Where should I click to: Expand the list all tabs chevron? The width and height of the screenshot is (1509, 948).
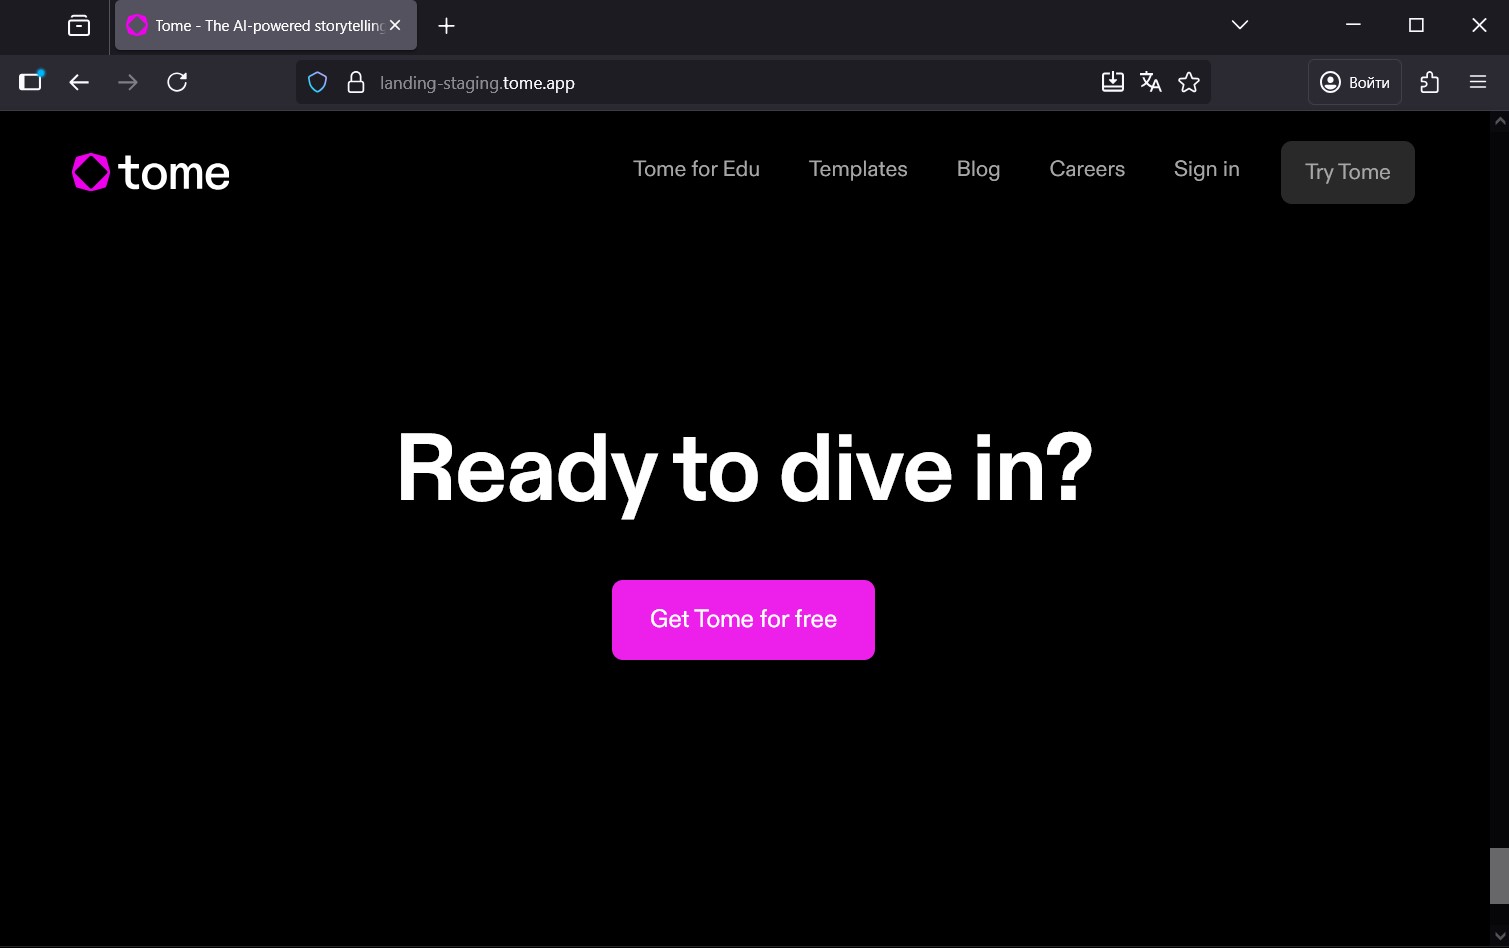click(x=1240, y=25)
